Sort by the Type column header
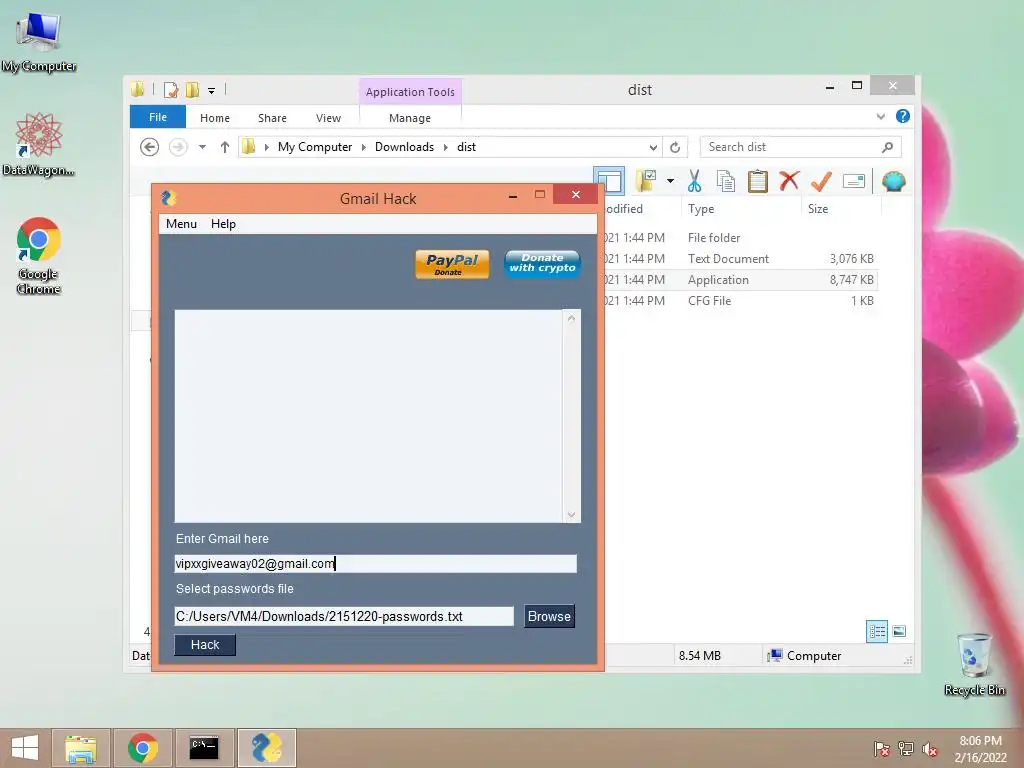 coord(701,209)
